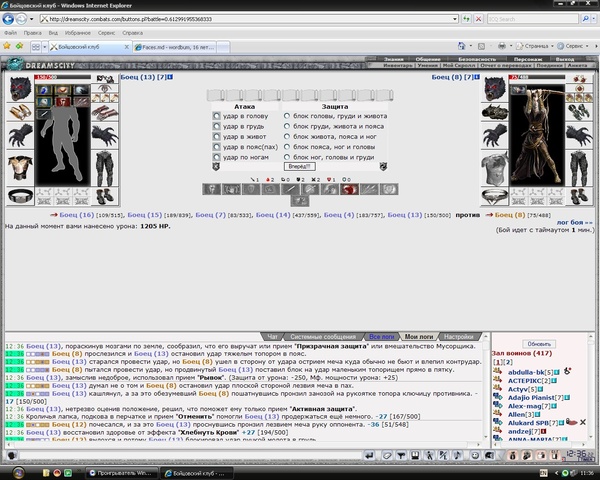Image resolution: width=600 pixels, height=480 pixels.
Task: Choose attack 'удар в живот'
Action: pos(217,136)
